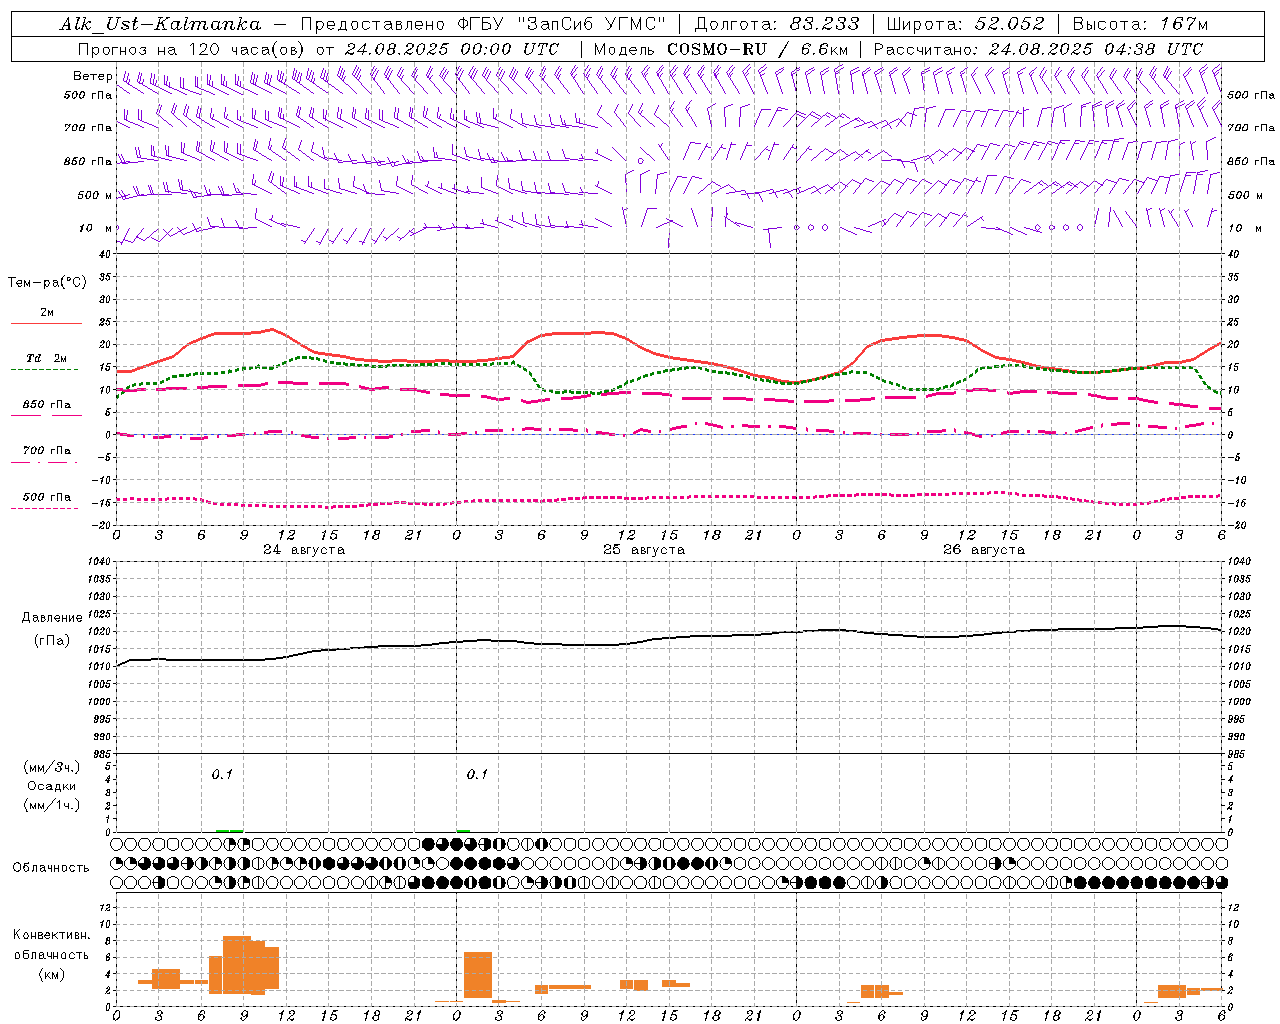Viewport: 1280px width, 1024px height.
Task: Click the Облачность cloudiness label
Action: click(51, 868)
